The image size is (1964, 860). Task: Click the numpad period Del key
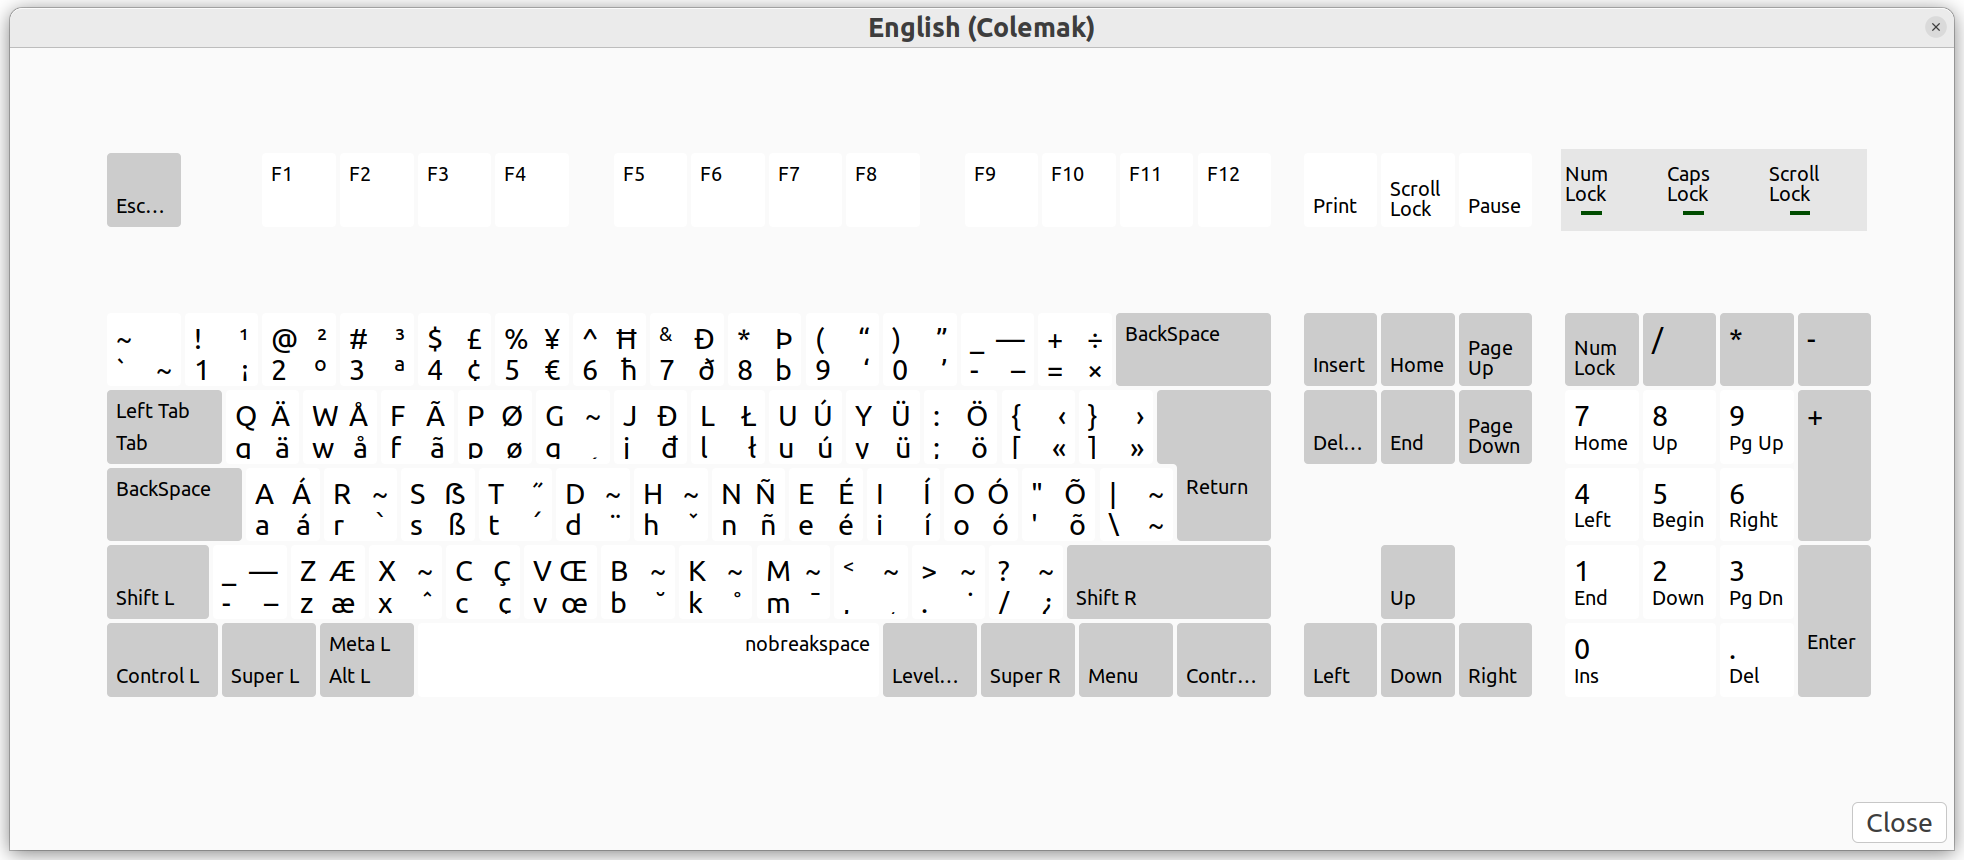pyautogui.click(x=1757, y=660)
